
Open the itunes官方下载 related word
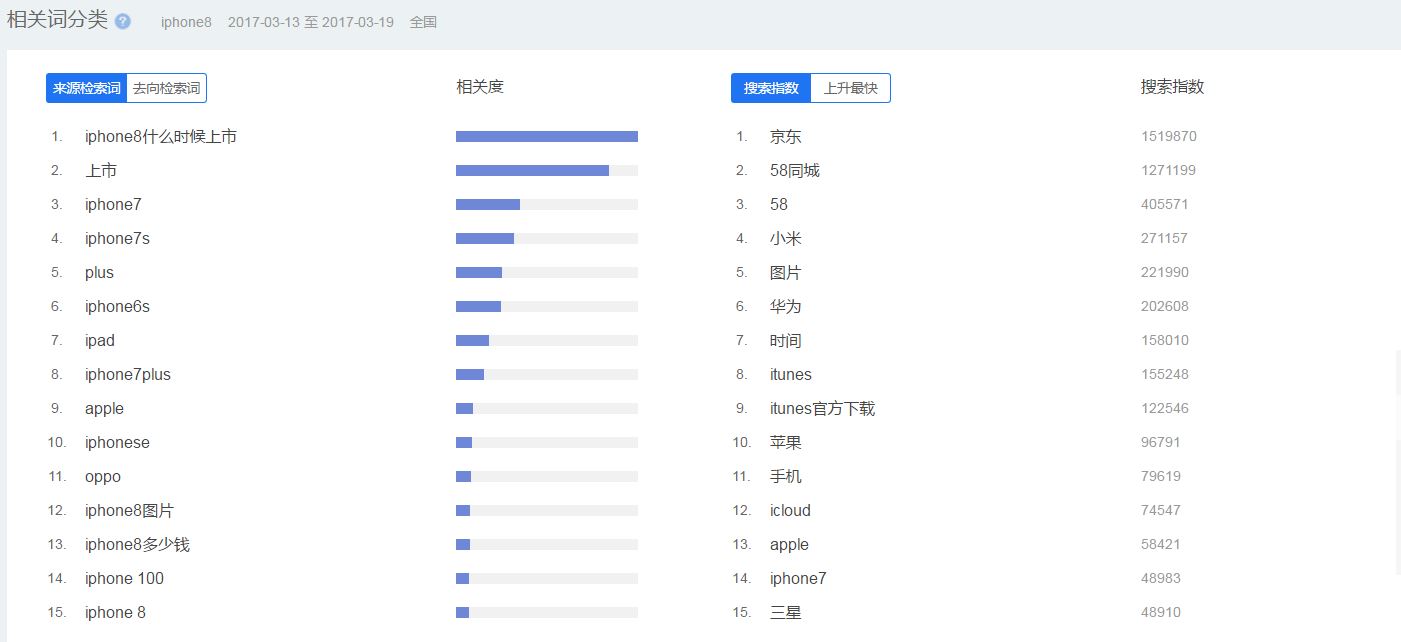pyautogui.click(x=822, y=408)
